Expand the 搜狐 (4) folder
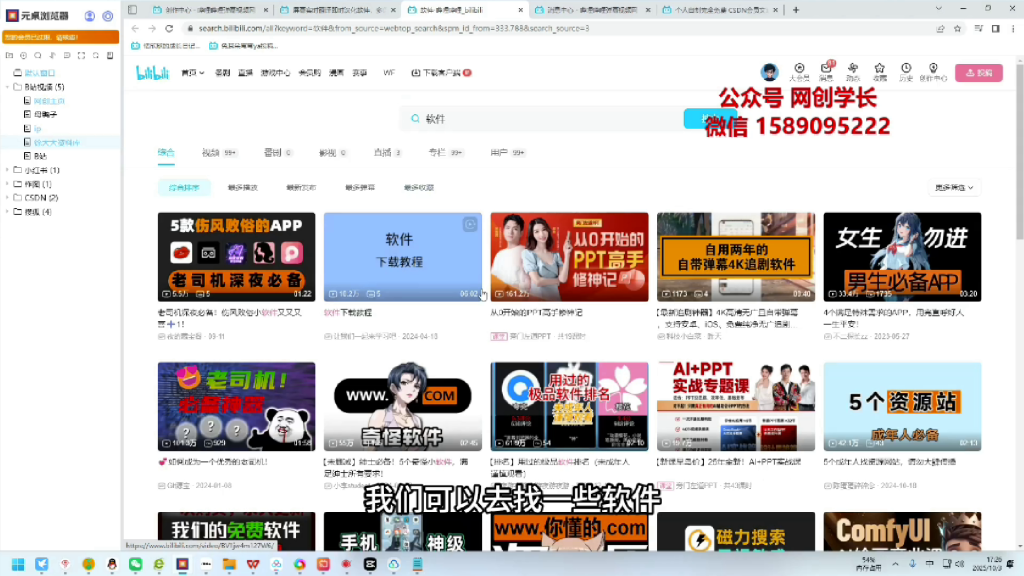 (5, 211)
